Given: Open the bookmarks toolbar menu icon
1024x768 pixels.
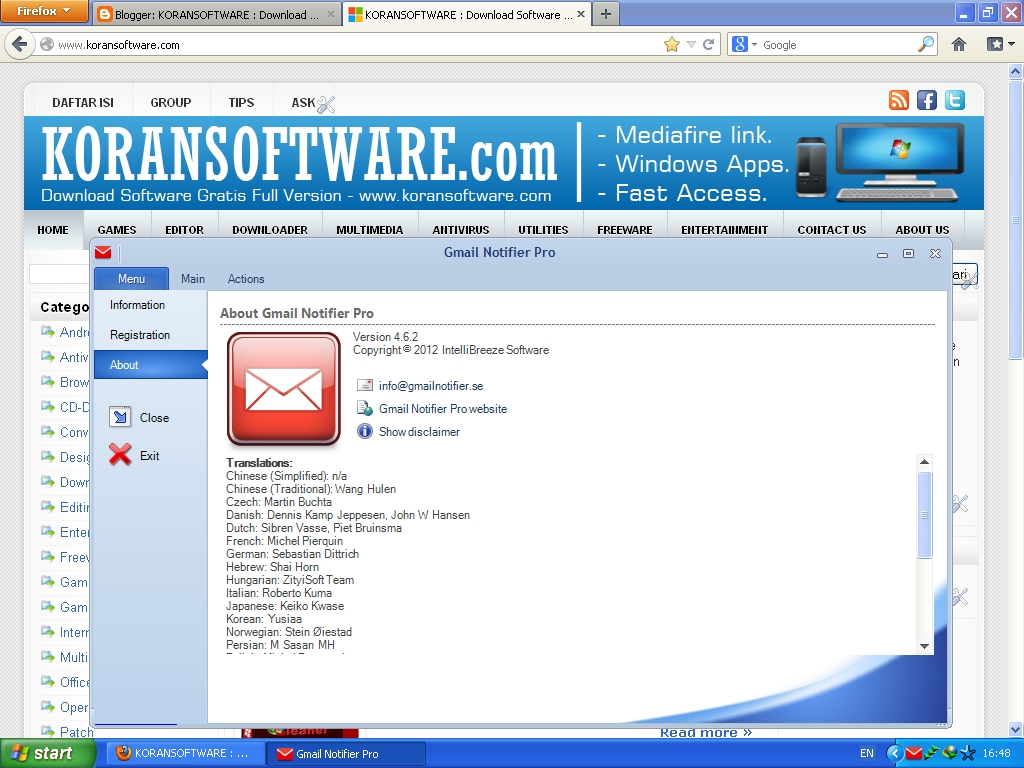Looking at the screenshot, I should click(x=1000, y=44).
